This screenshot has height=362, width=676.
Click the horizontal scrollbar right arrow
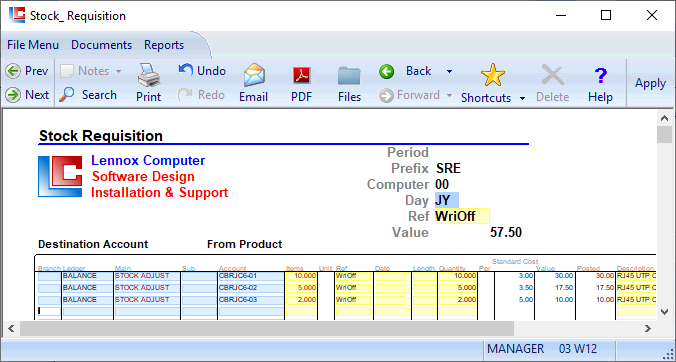pos(648,328)
